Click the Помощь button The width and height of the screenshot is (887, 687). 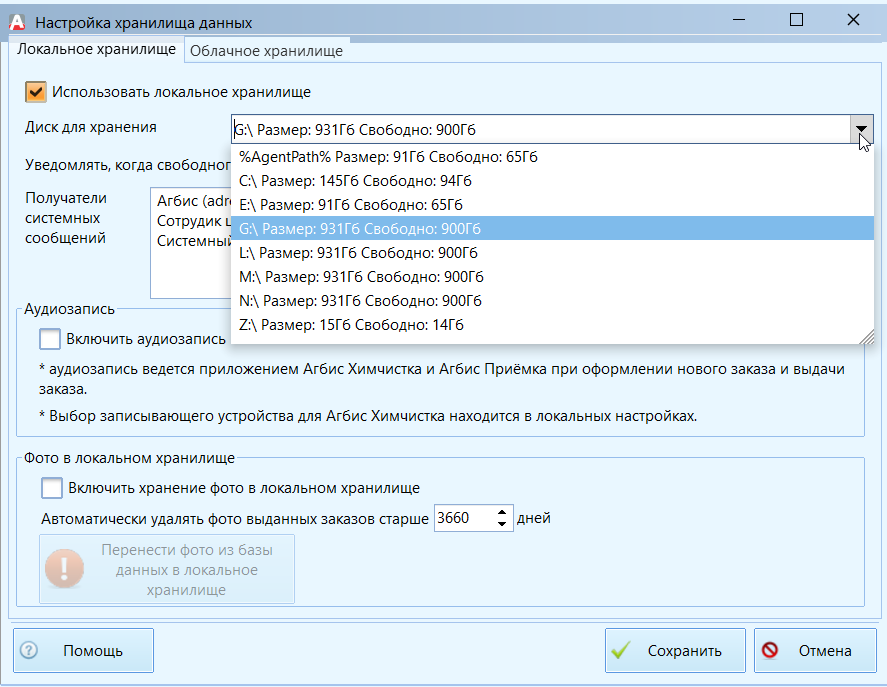[x=83, y=650]
